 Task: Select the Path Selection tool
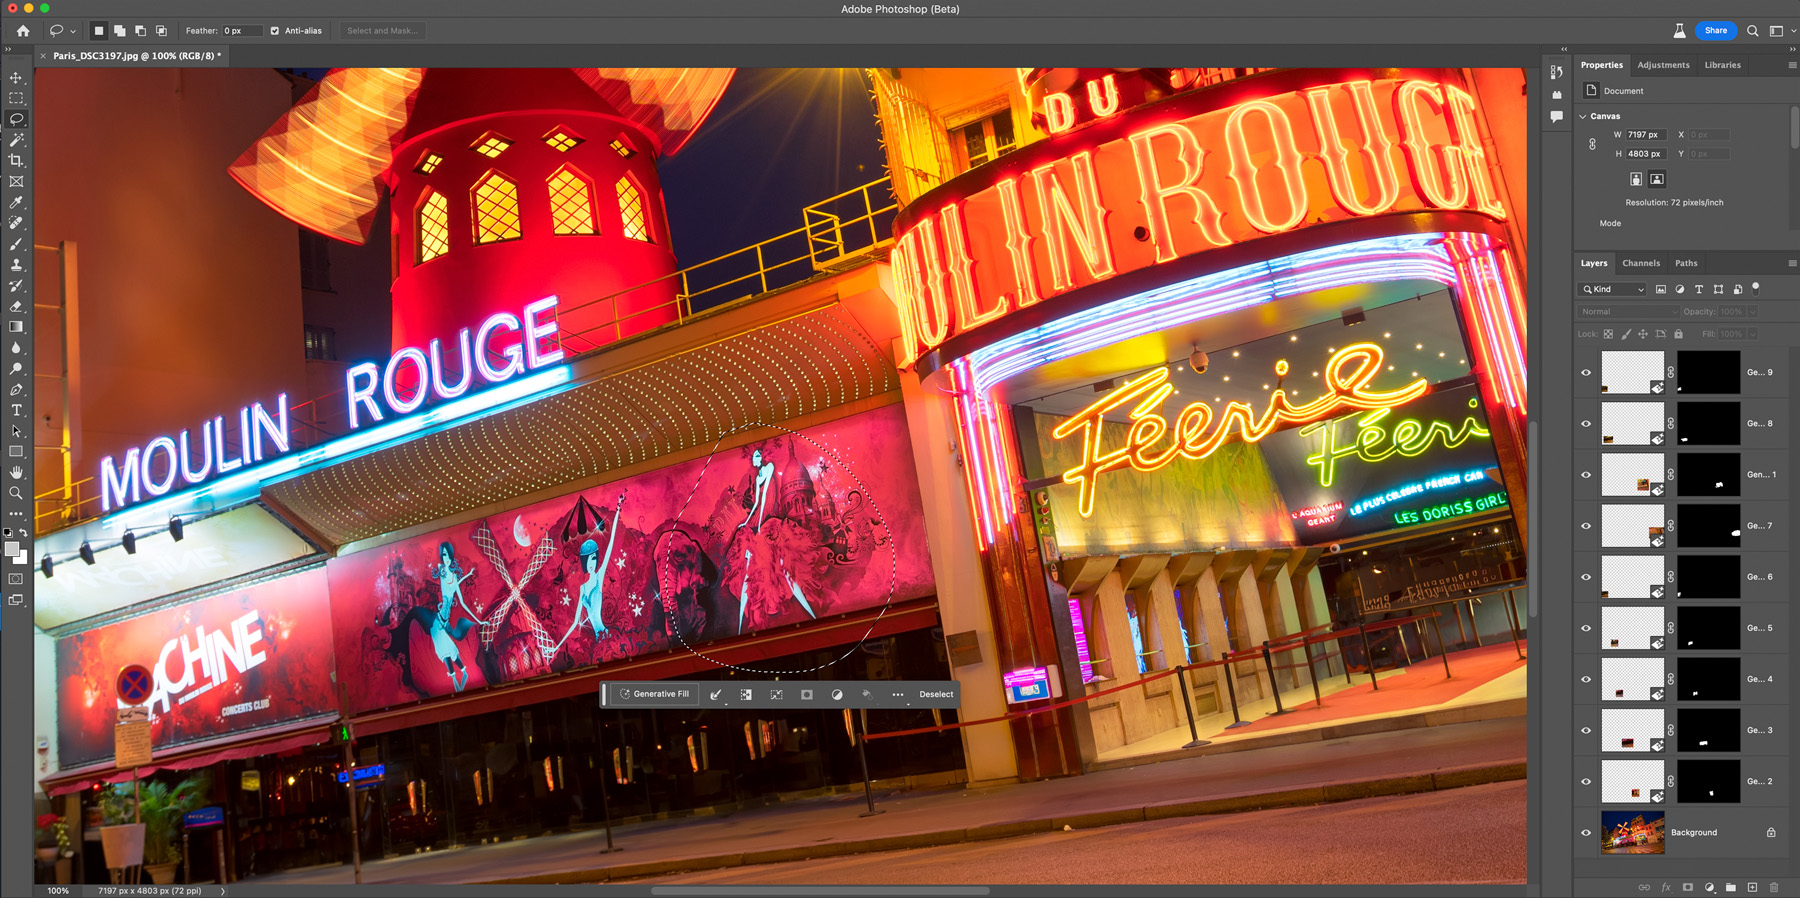tap(16, 431)
